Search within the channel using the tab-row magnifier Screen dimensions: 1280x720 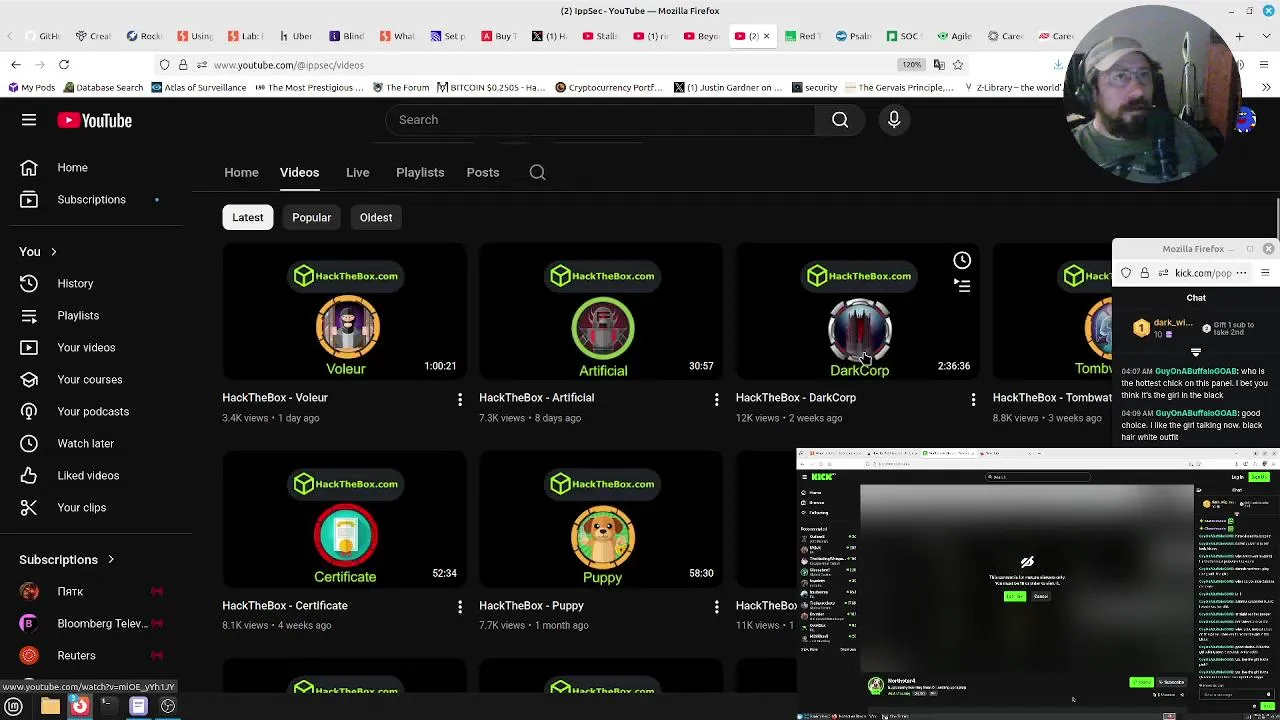[537, 172]
